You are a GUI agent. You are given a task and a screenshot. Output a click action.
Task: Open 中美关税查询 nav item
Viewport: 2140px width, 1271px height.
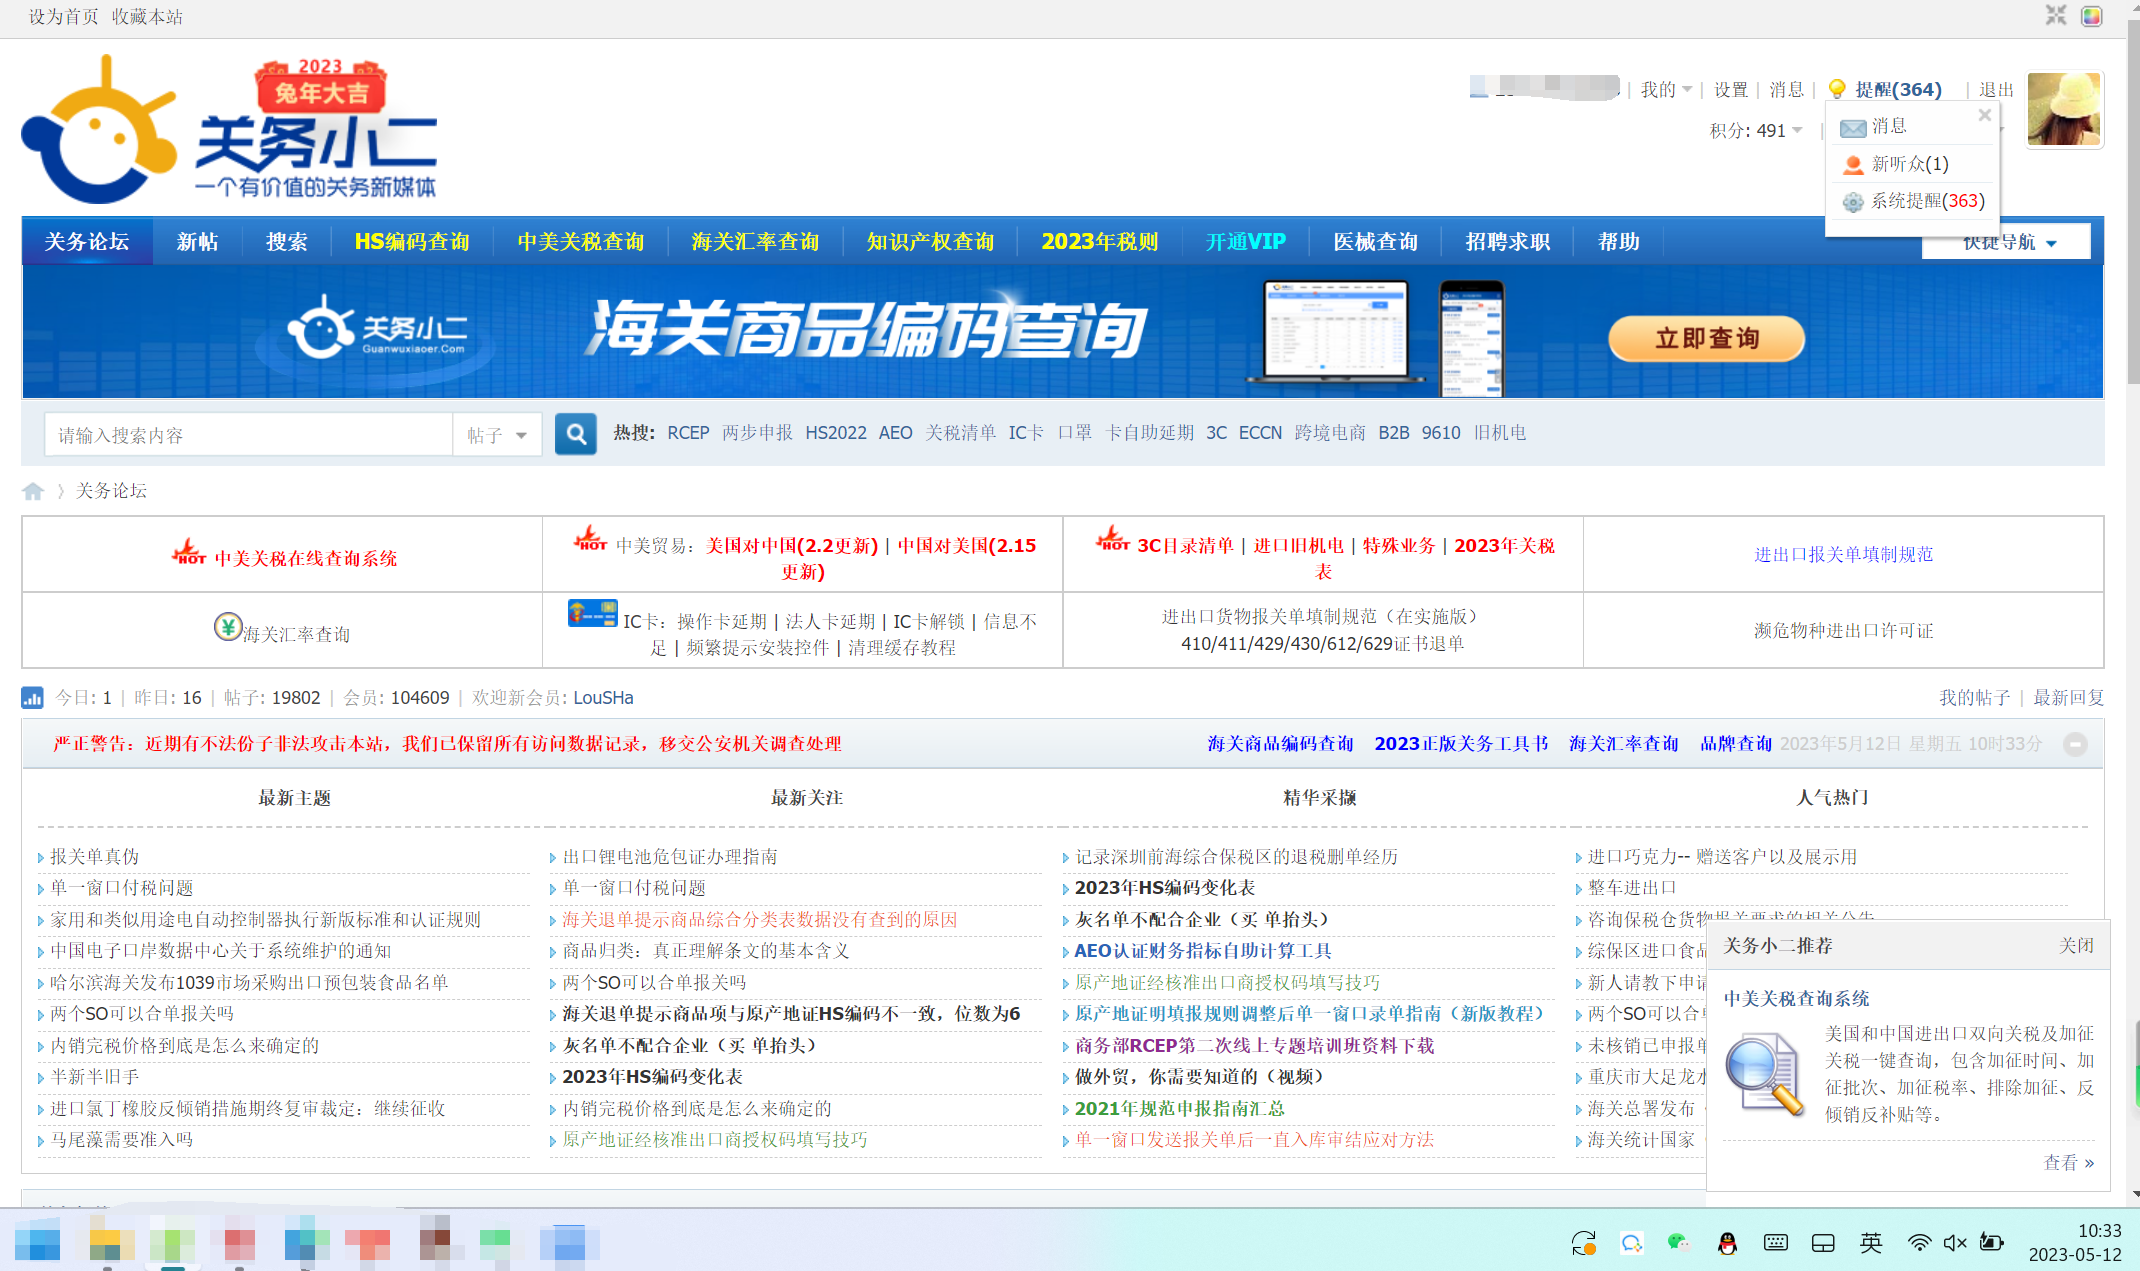click(x=581, y=242)
